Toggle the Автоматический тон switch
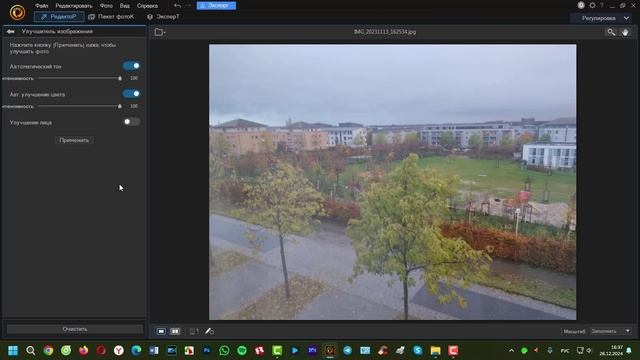The image size is (640, 360). click(131, 66)
